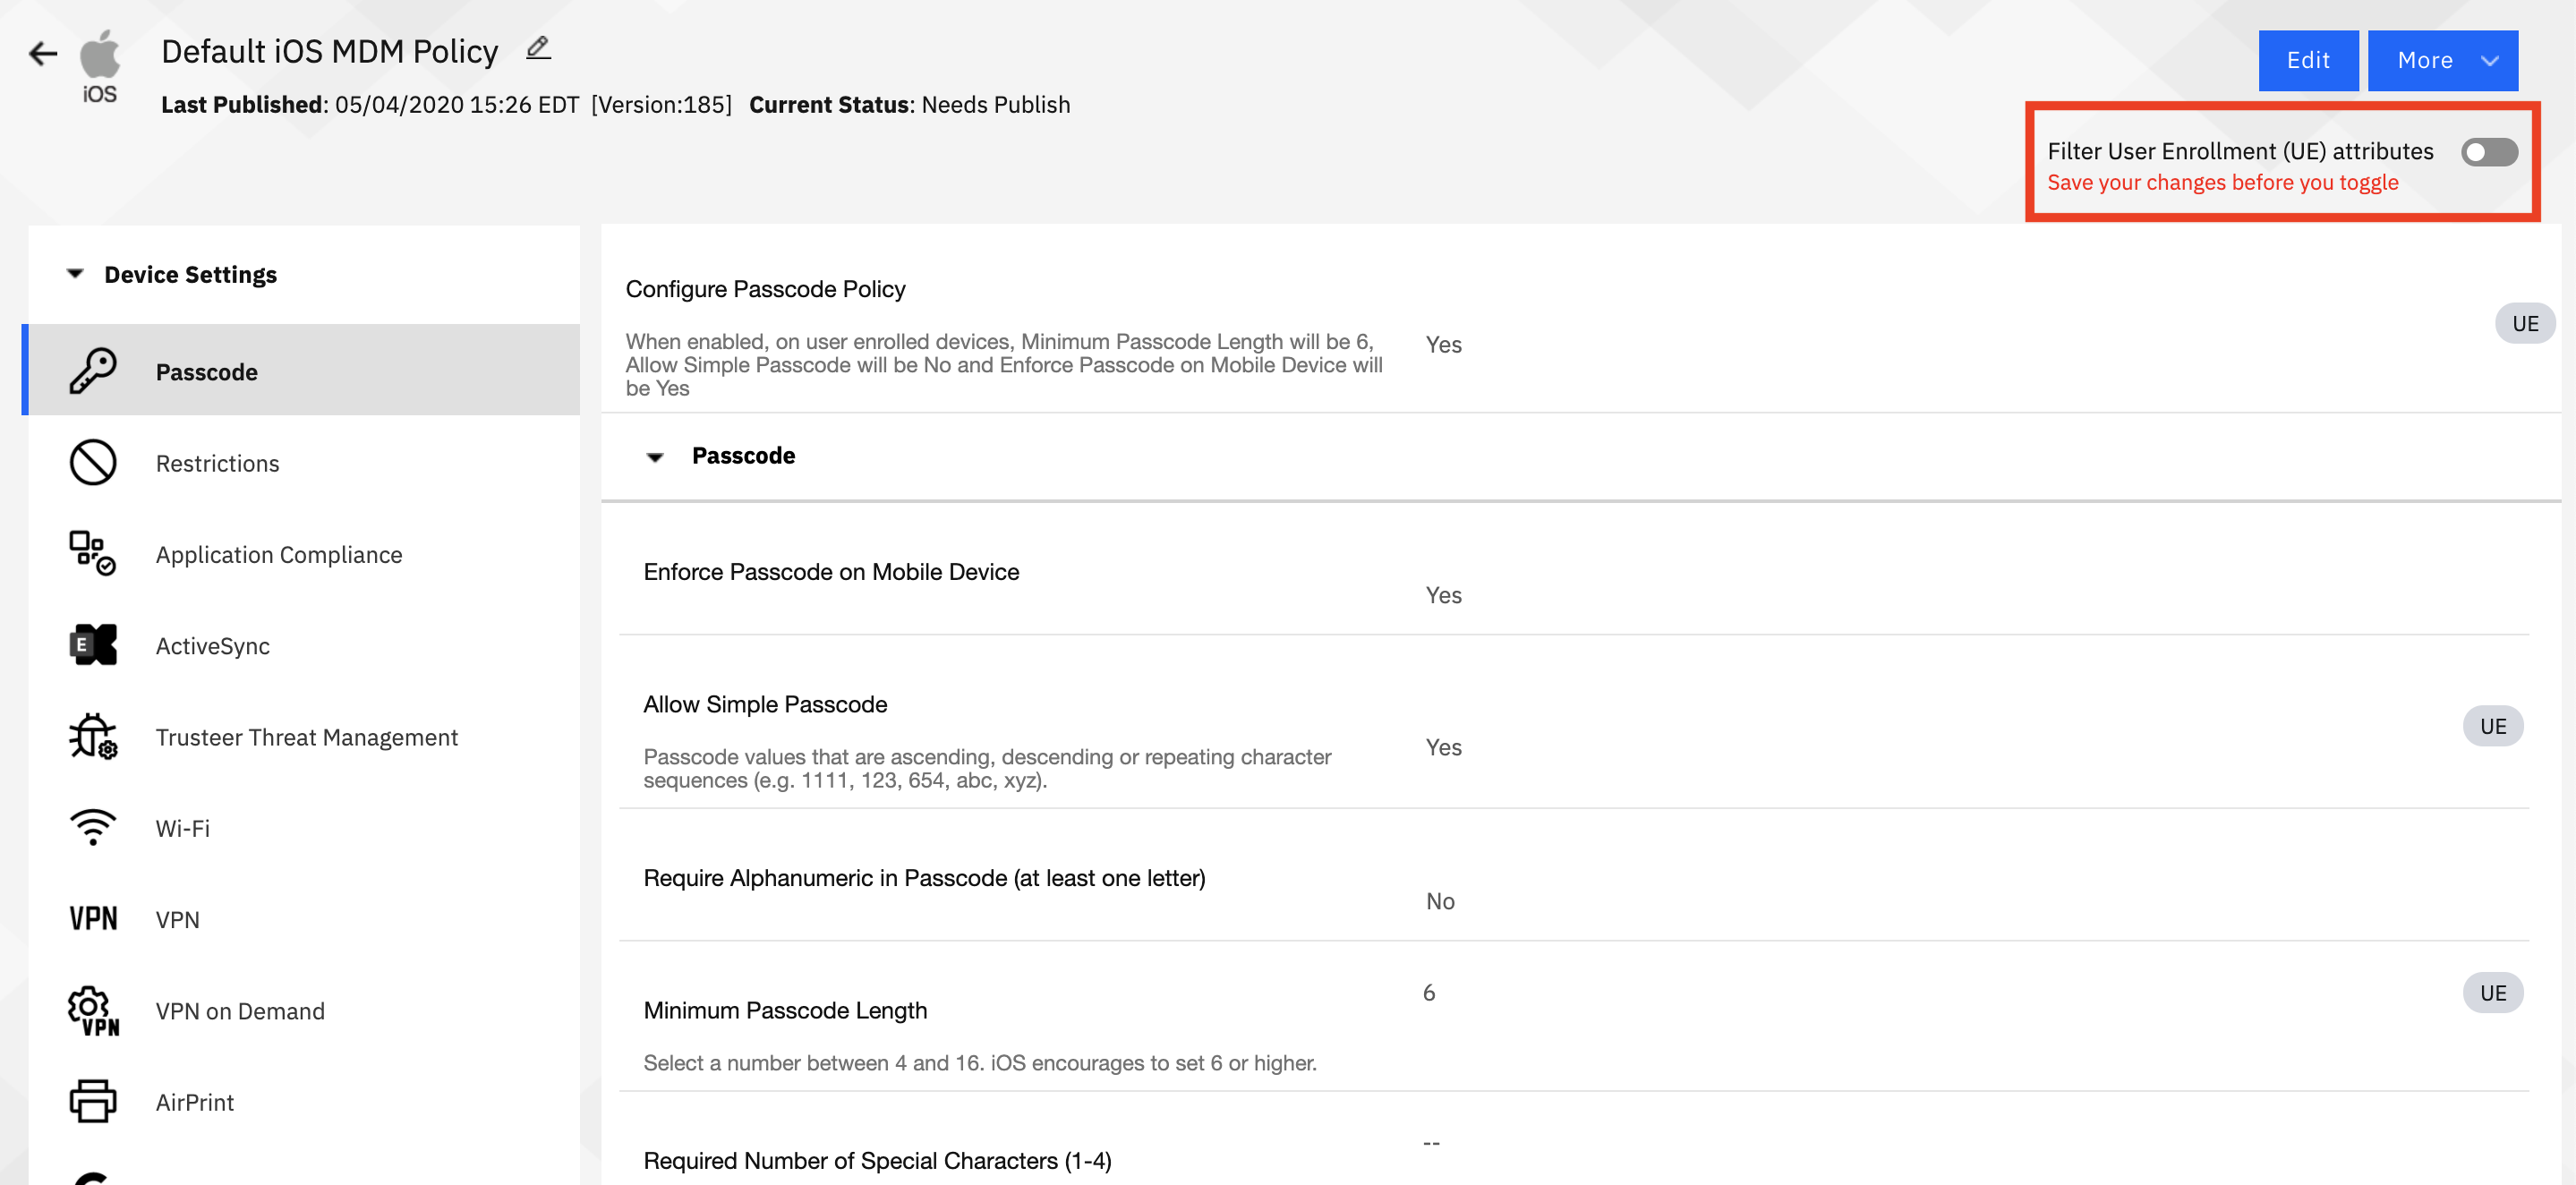This screenshot has height=1185, width=2576.
Task: Open Trusteer Threat Management settings
Action: [303, 737]
